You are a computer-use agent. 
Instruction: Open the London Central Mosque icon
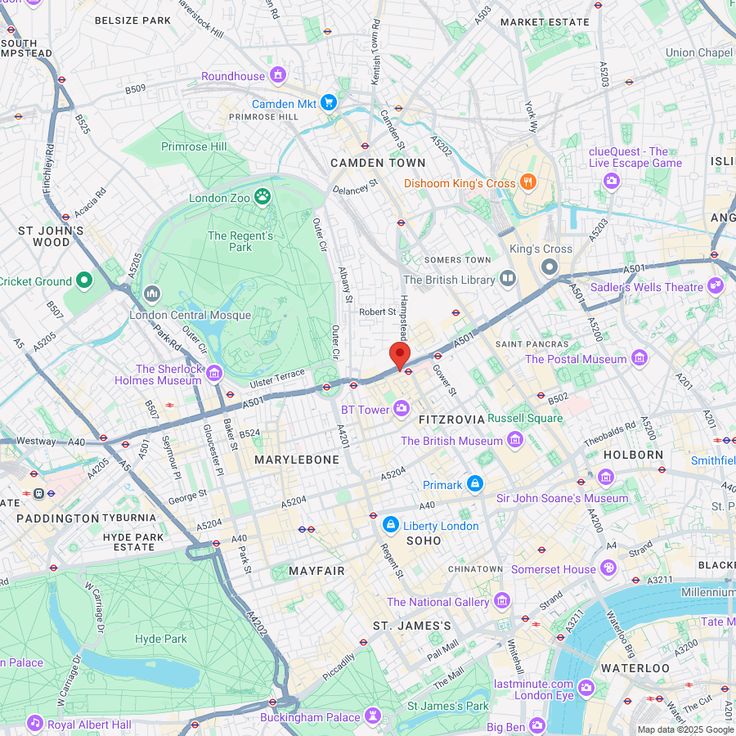pos(152,294)
